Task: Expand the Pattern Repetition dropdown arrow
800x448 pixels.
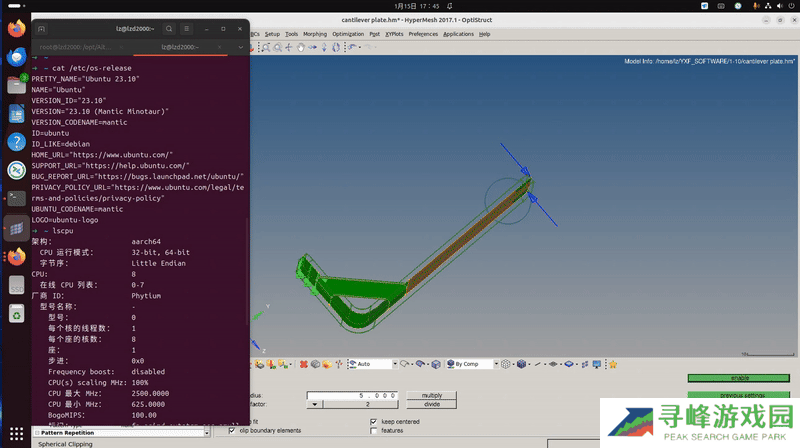Action: pos(206,433)
